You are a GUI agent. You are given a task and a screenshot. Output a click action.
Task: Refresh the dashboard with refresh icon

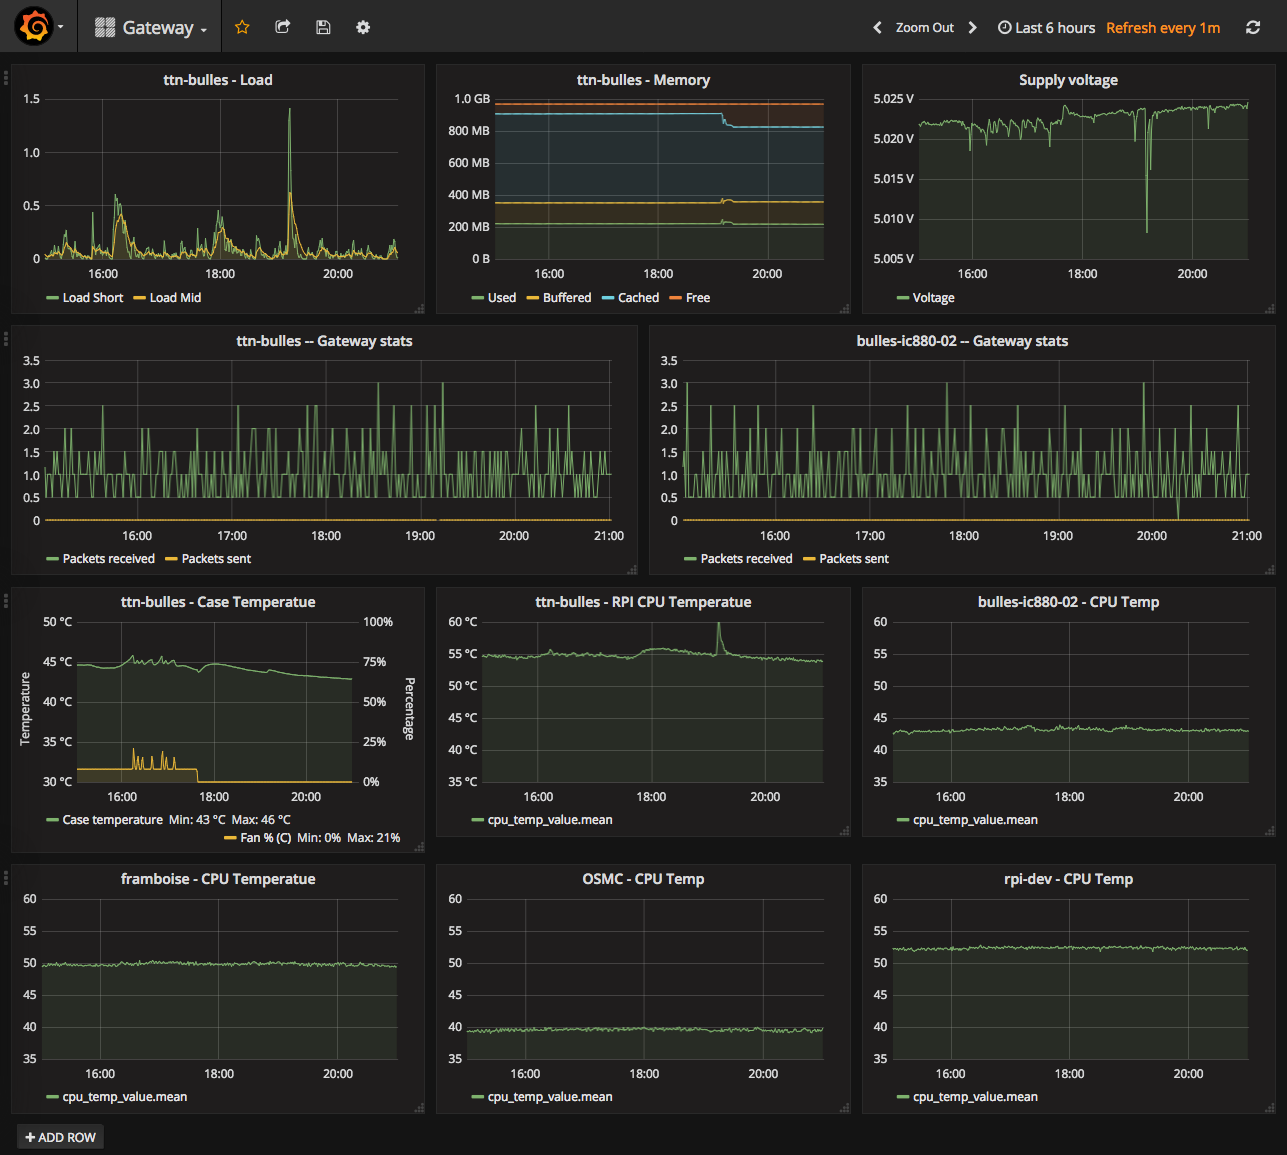click(x=1253, y=28)
